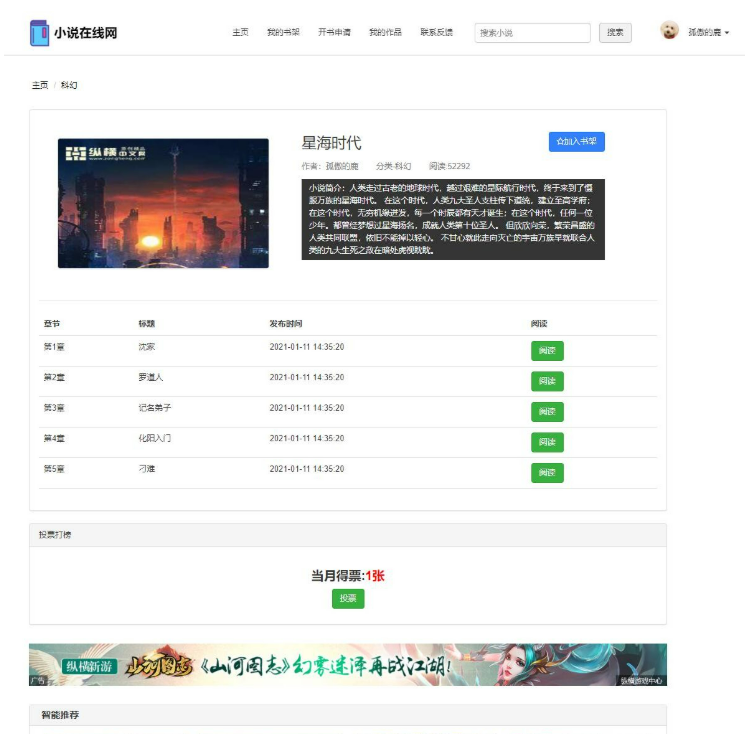The image size is (745, 734).
Task: Click the 科幻 breadcrumb link
Action: pos(69,85)
